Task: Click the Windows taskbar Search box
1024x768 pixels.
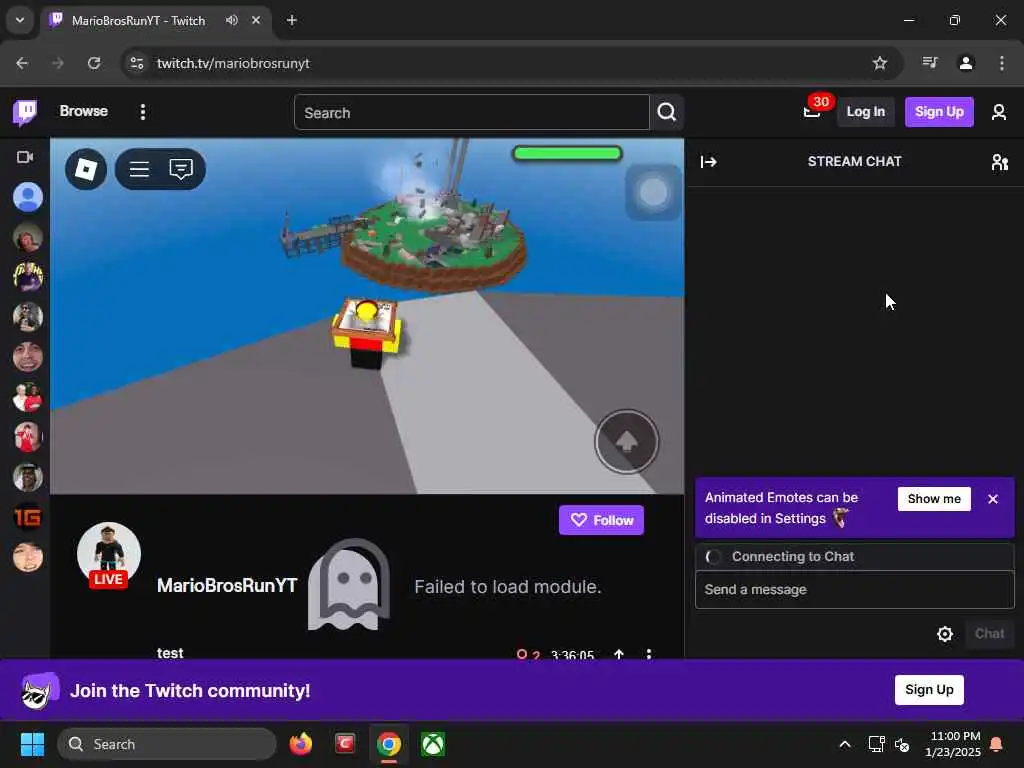Action: [x=167, y=744]
